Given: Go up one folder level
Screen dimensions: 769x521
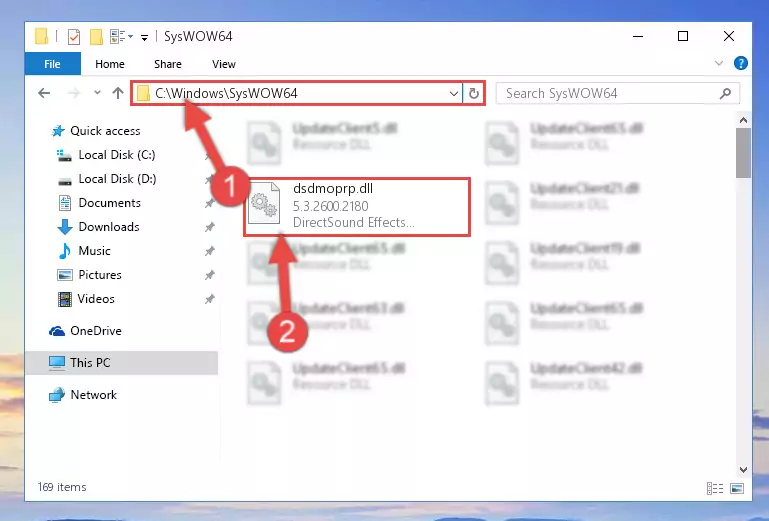Looking at the screenshot, I should tap(118, 93).
